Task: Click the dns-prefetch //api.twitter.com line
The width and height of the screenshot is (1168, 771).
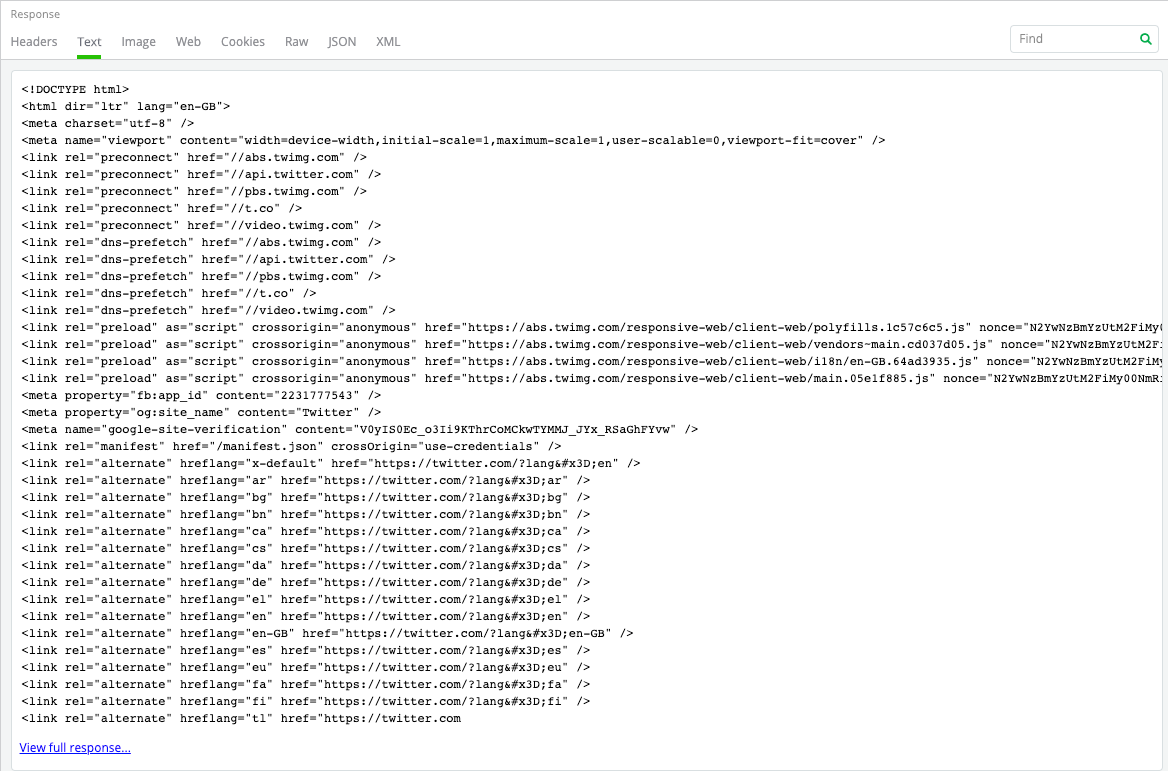Action: 209,260
